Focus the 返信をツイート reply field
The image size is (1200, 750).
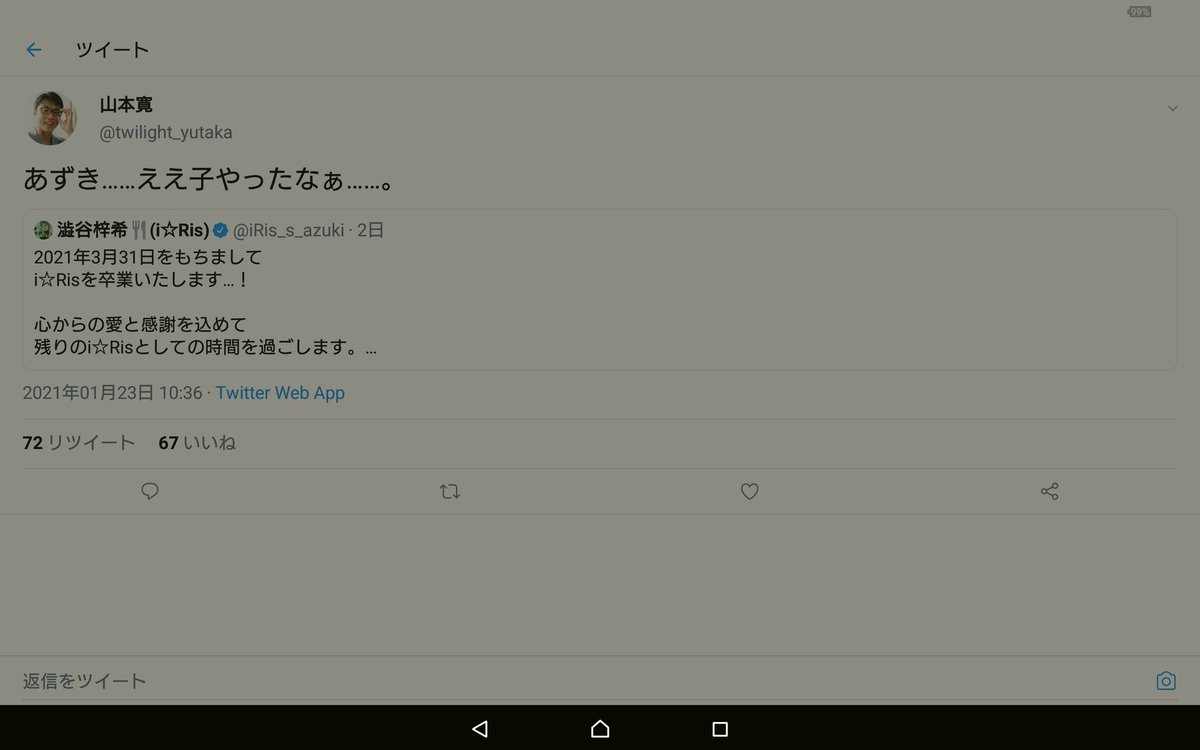point(585,681)
